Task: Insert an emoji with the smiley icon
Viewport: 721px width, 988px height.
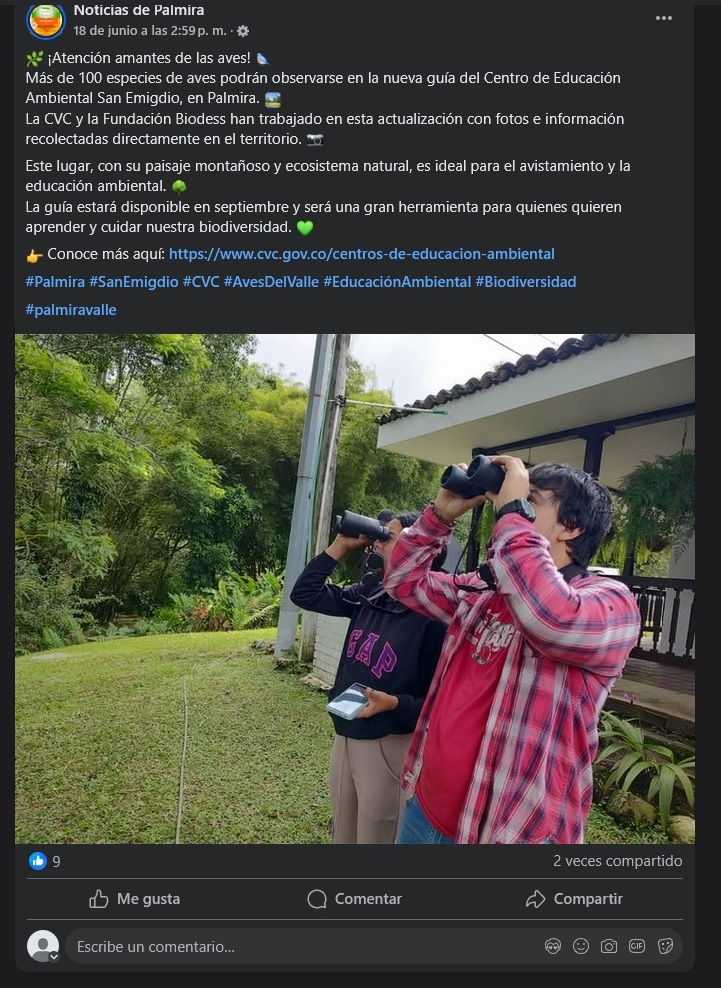Action: pyautogui.click(x=581, y=946)
